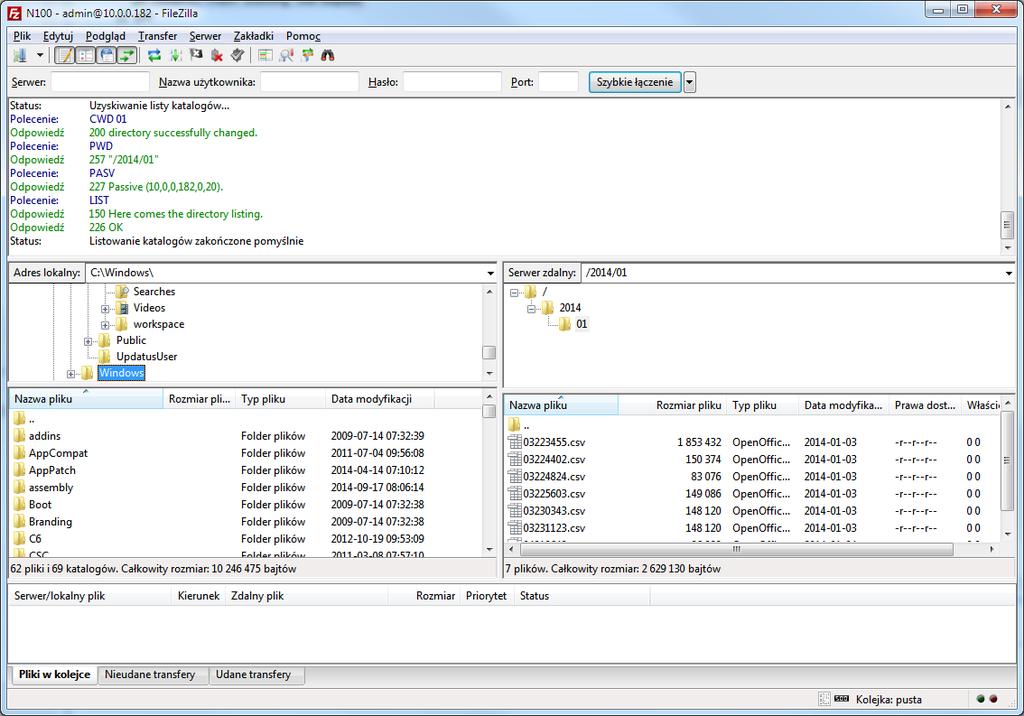1024x716 pixels.
Task: Select the Searches folder in local tree
Action: [154, 291]
